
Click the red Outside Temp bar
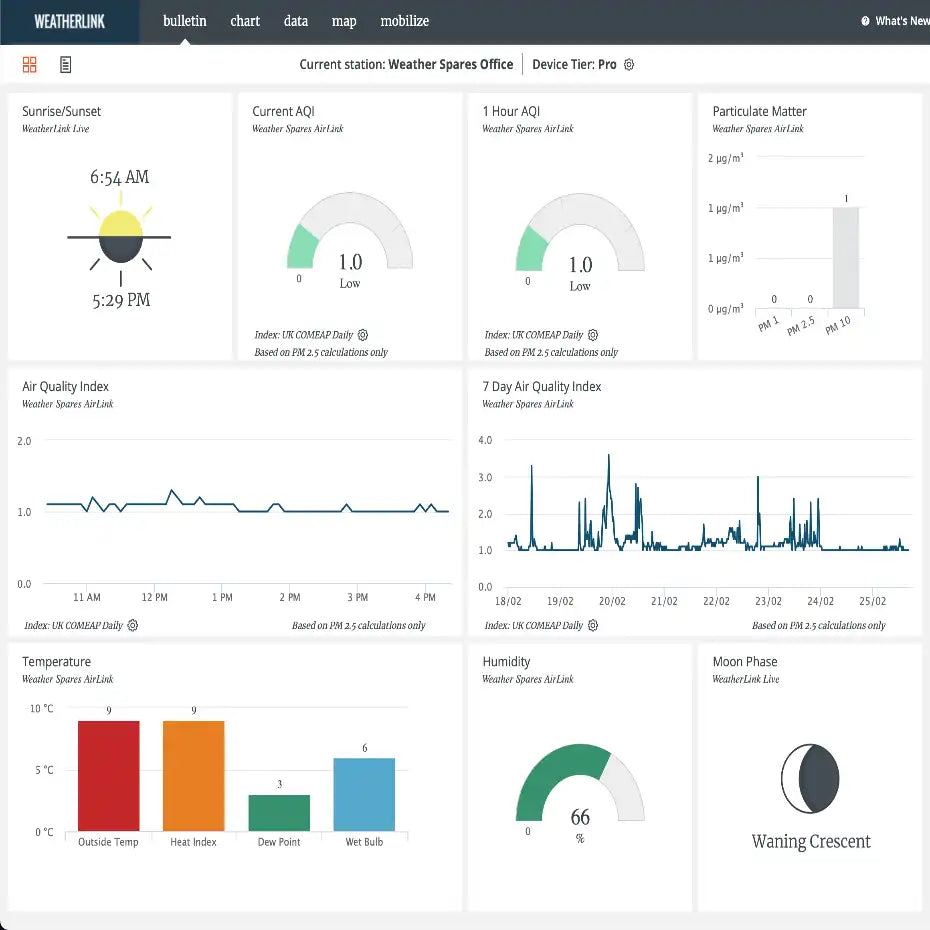coord(109,776)
